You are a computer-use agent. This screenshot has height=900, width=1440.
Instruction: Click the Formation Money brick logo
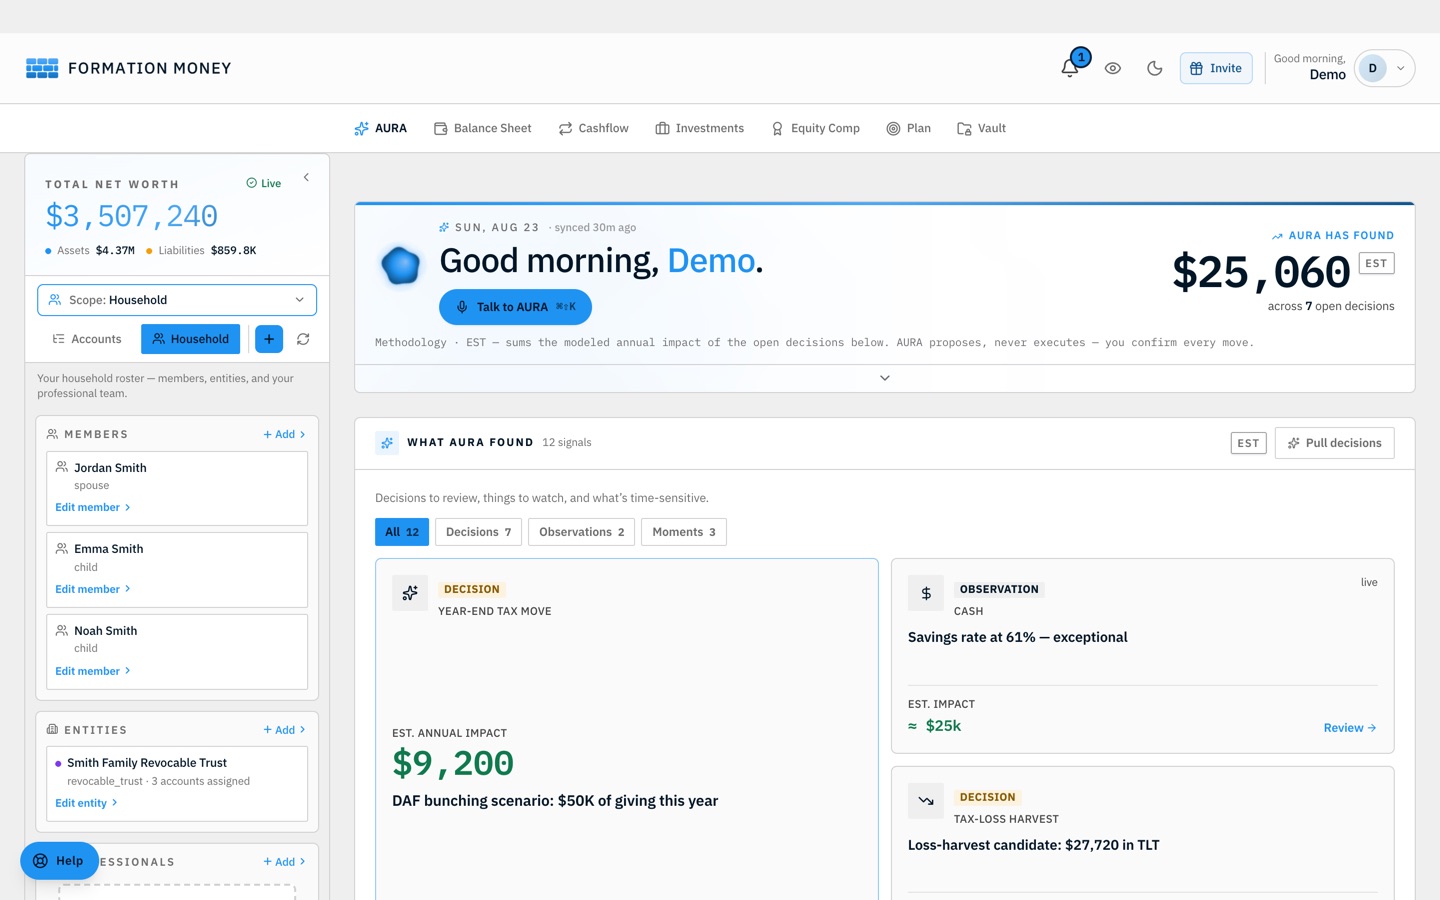[42, 68]
